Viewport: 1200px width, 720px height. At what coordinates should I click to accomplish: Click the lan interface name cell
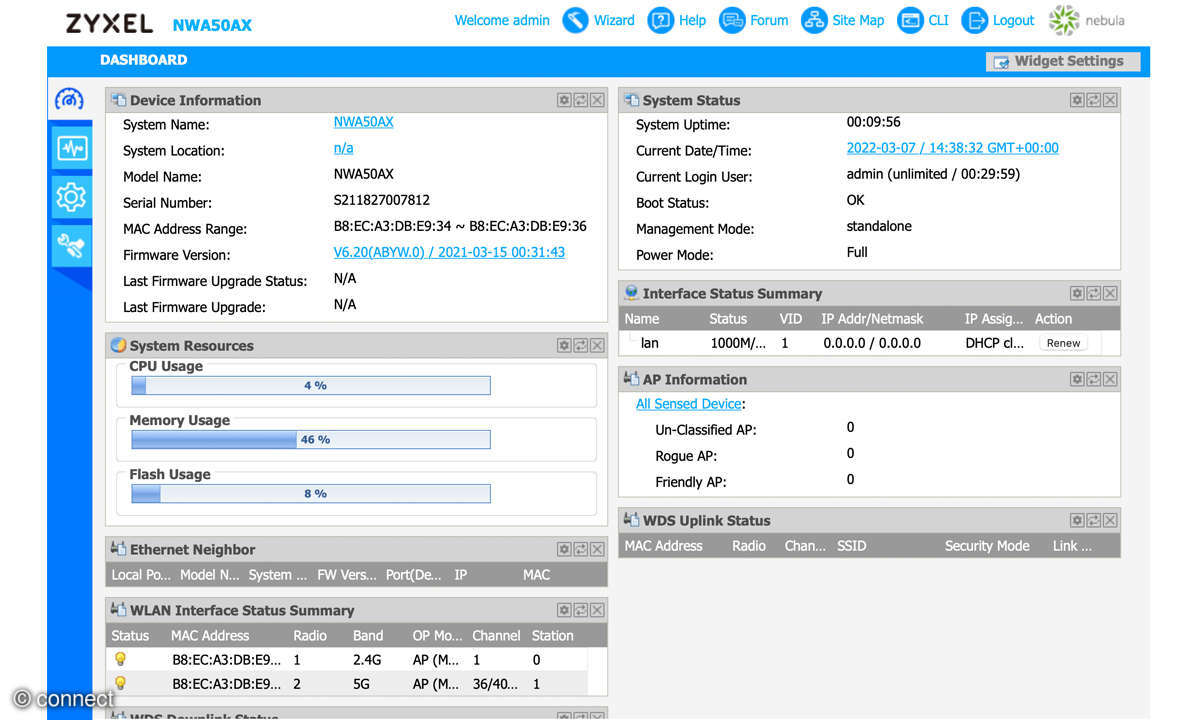coord(650,343)
